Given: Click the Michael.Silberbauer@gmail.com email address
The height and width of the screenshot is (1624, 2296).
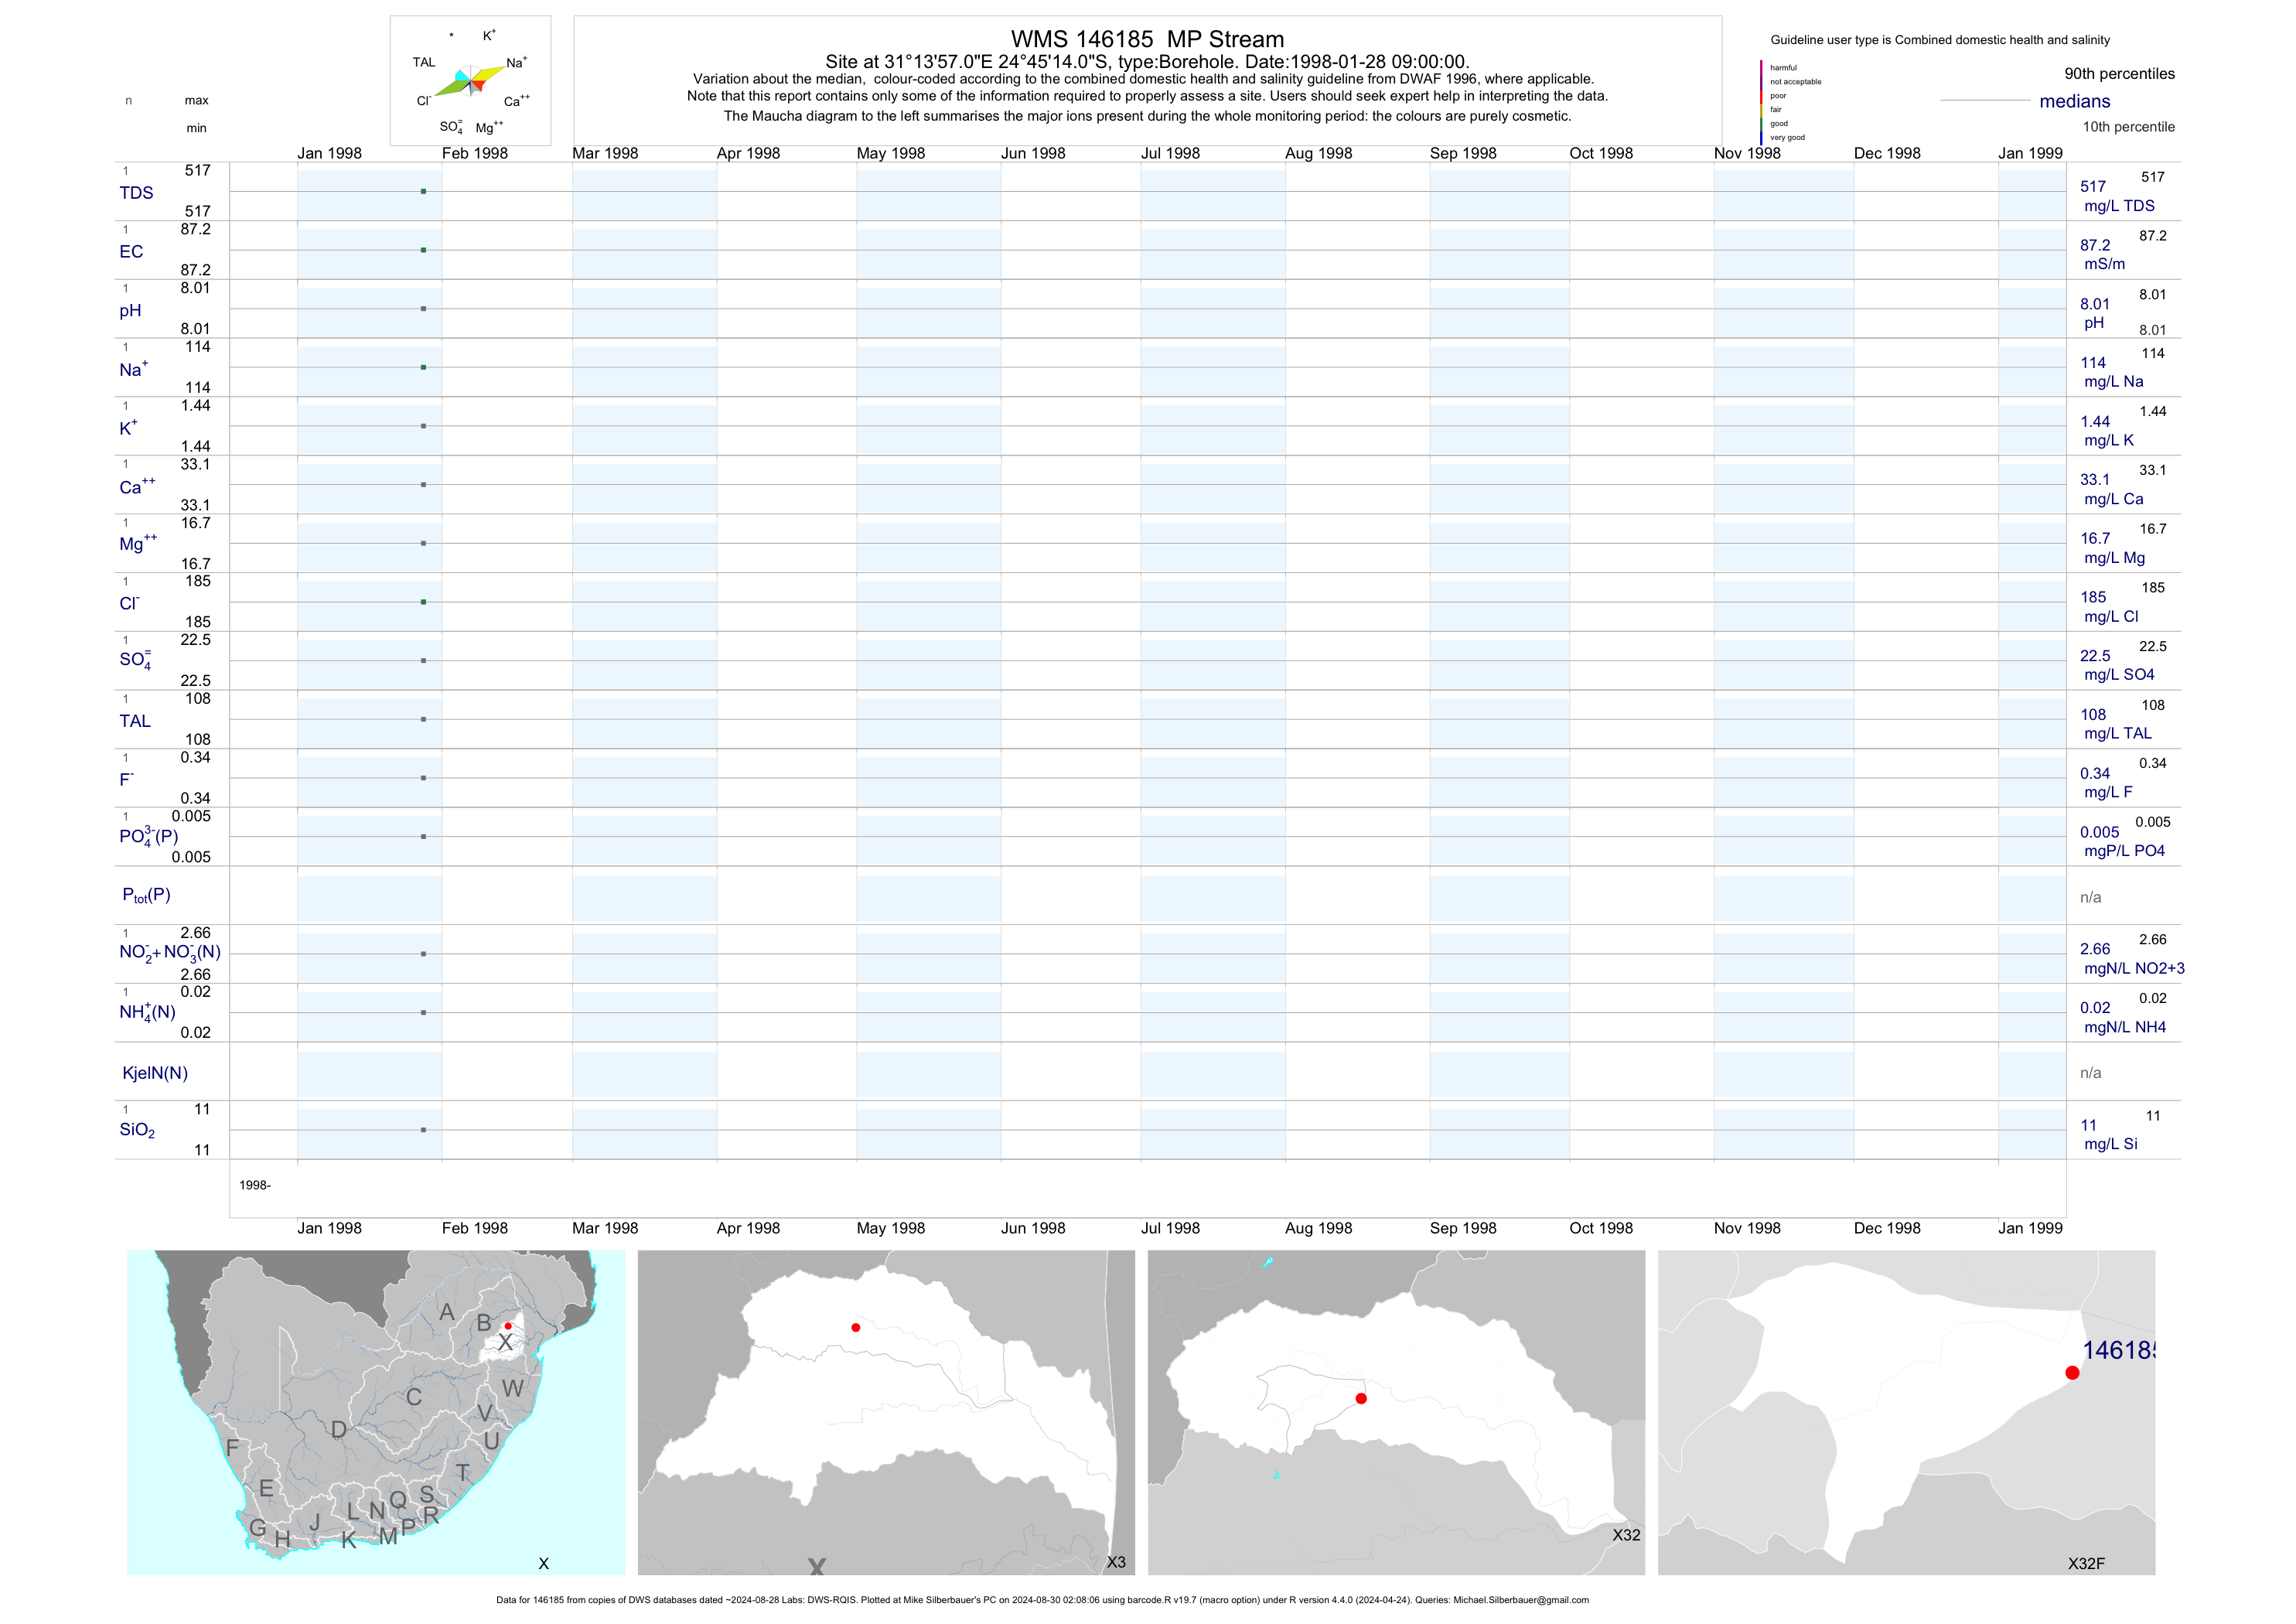Looking at the screenshot, I should [x=1520, y=1600].
